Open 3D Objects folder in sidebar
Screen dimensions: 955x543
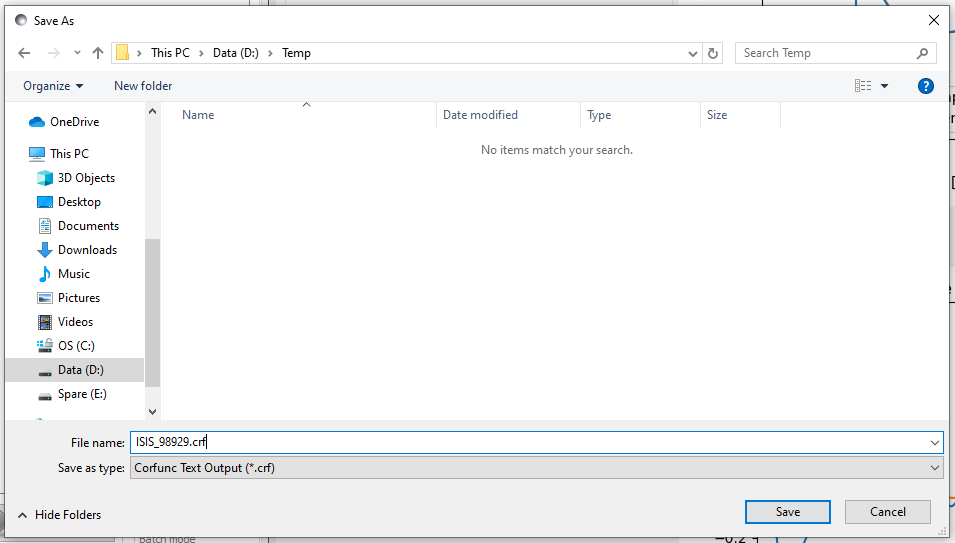tap(86, 178)
